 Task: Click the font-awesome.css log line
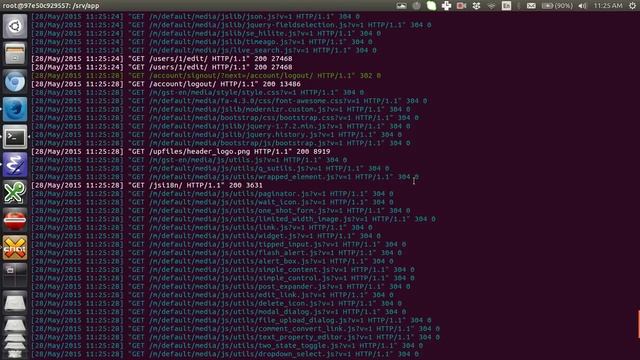point(229,101)
